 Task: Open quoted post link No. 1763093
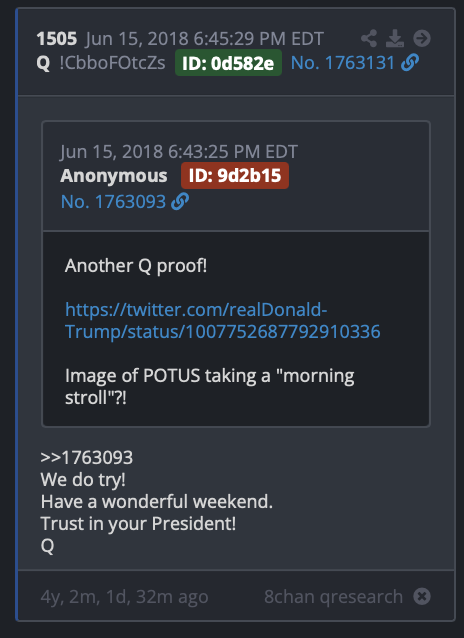coord(114,202)
